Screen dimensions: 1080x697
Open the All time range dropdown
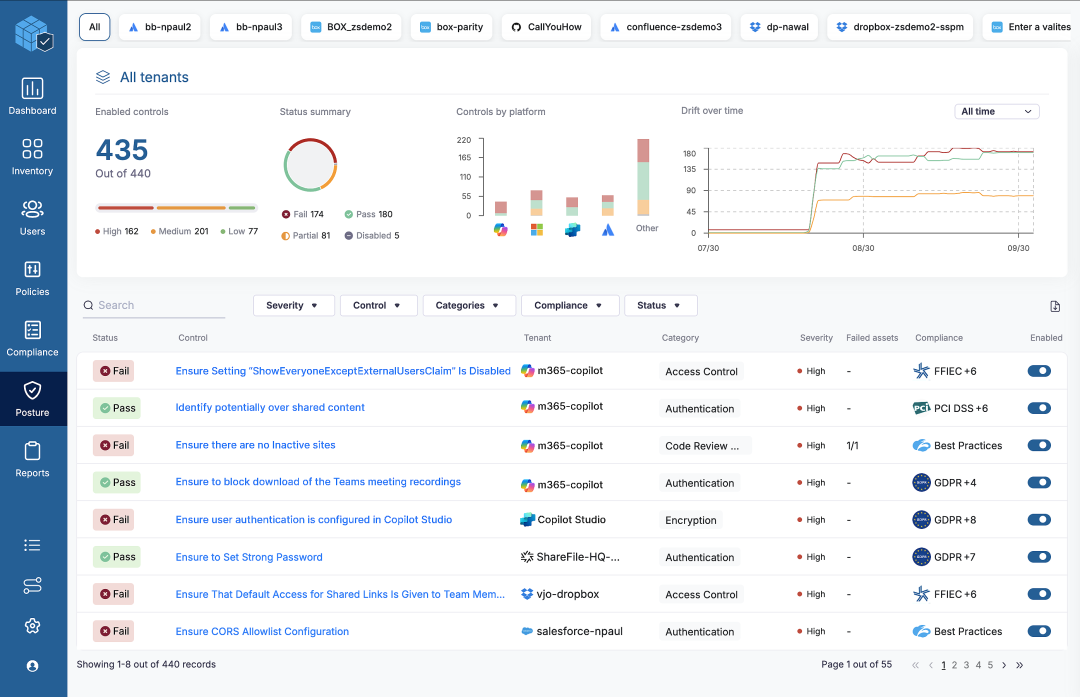point(996,112)
